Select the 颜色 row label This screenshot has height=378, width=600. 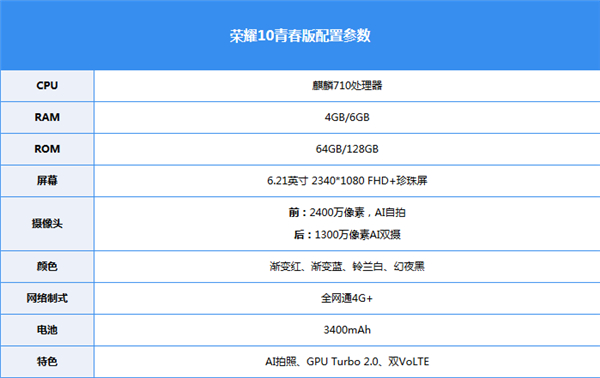click(x=47, y=266)
